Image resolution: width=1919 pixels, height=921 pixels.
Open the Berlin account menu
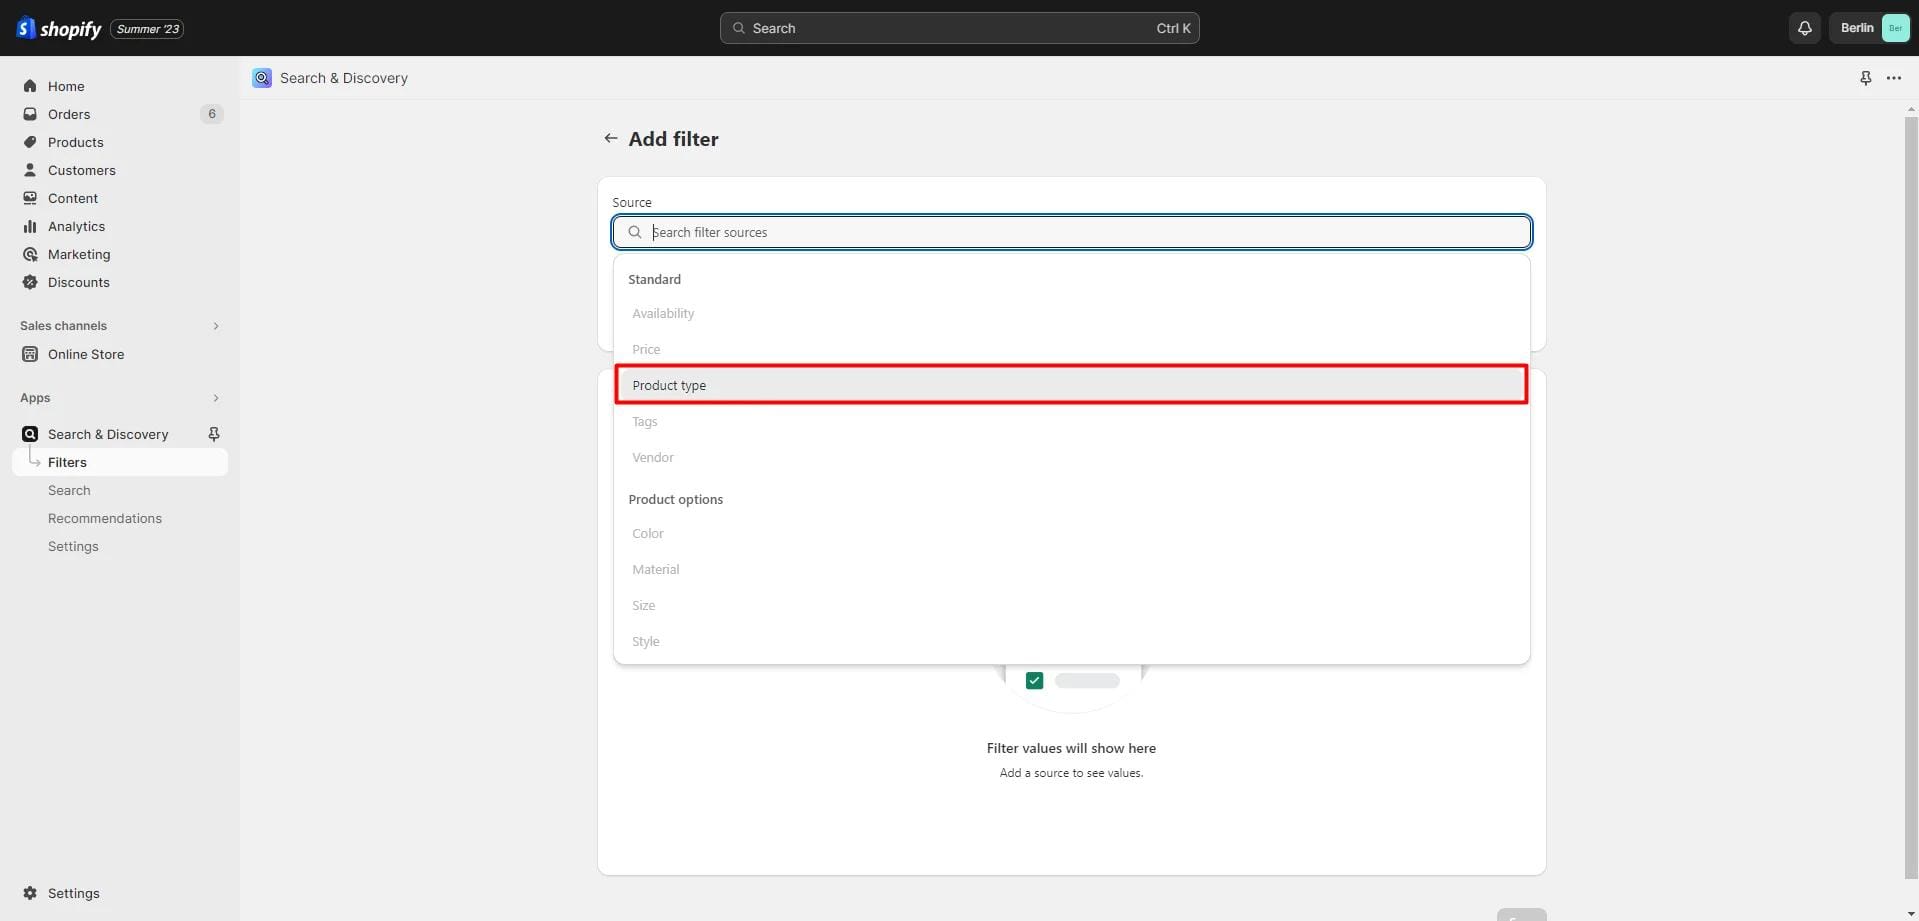(1868, 28)
